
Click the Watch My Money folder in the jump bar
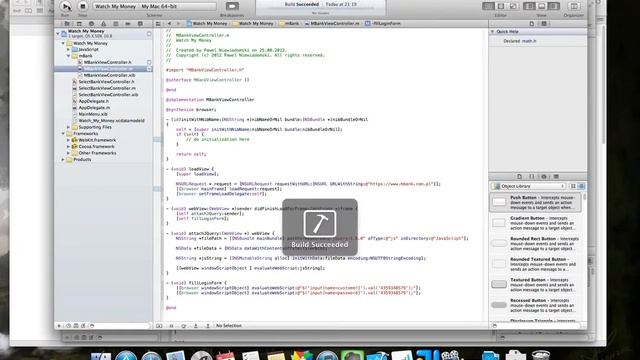(253, 24)
